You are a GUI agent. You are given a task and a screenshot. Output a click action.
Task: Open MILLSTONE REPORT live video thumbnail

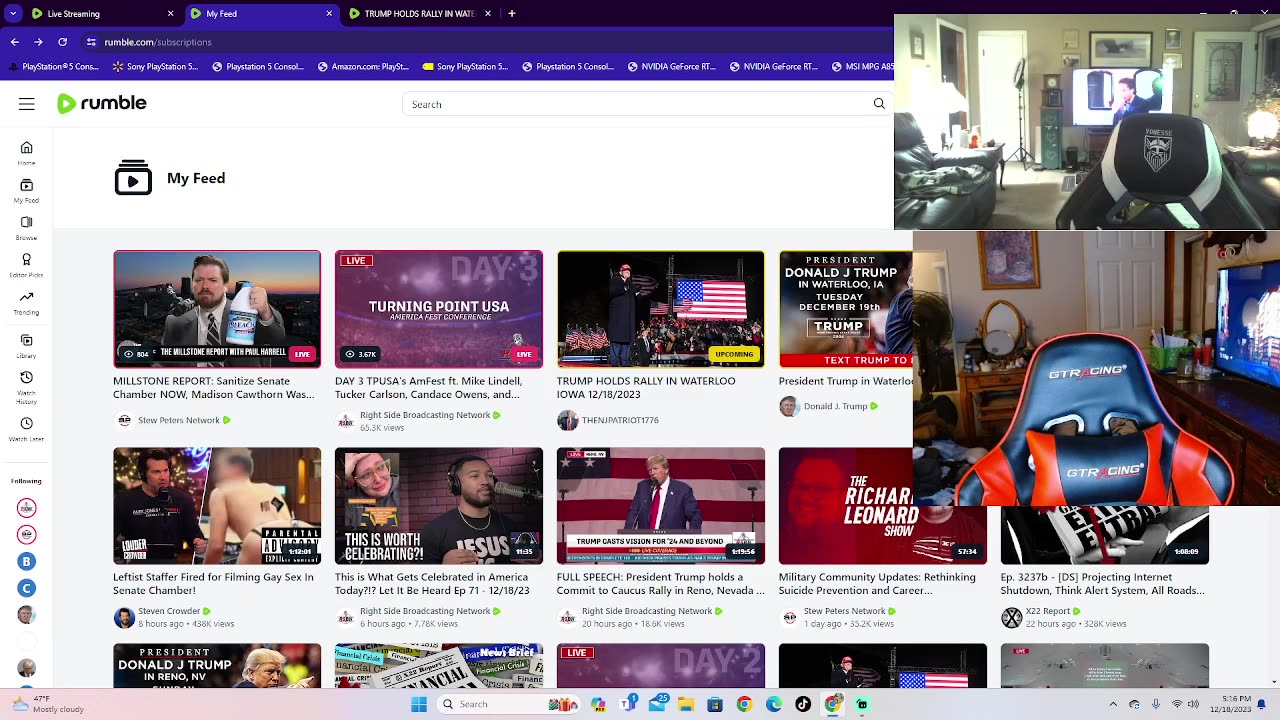(217, 309)
